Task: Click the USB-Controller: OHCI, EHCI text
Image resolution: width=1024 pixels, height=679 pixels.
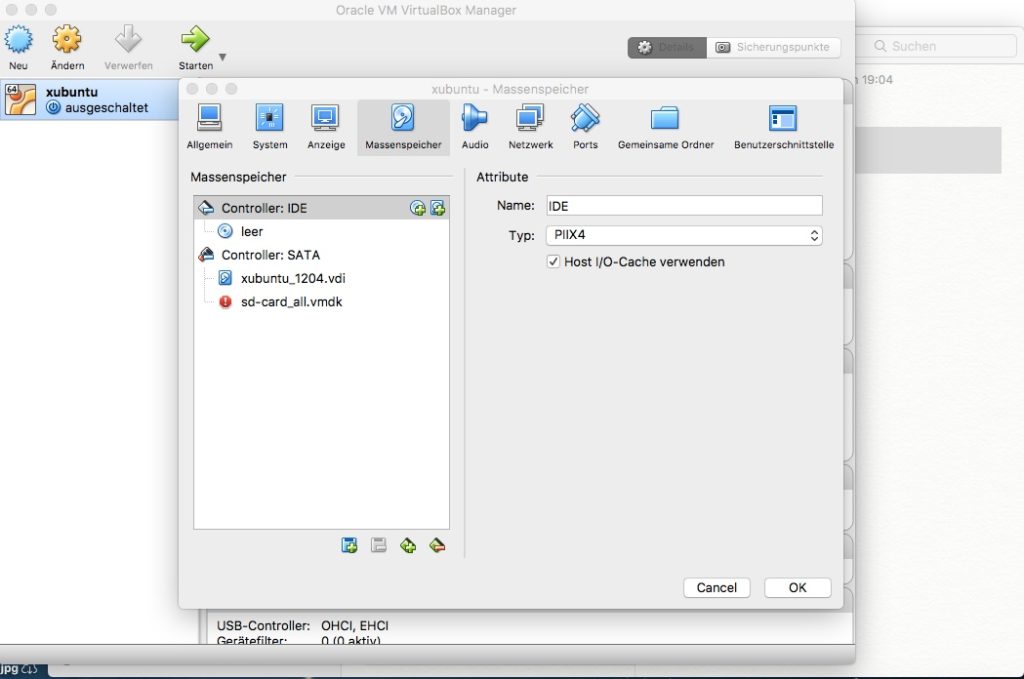Action: coord(302,625)
